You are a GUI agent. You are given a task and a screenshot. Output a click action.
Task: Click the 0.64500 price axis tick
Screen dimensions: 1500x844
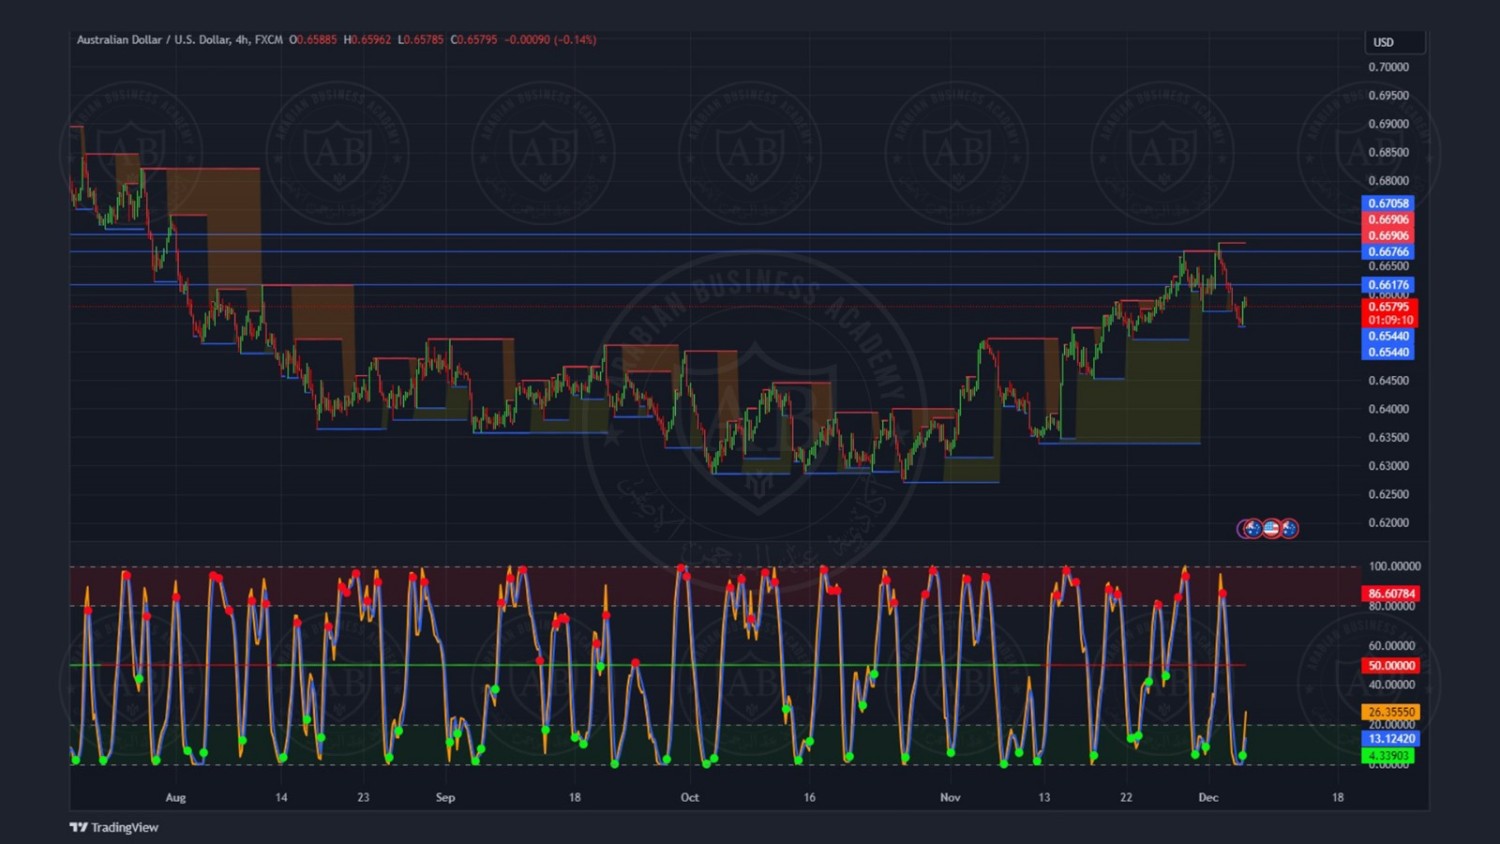(x=1388, y=381)
